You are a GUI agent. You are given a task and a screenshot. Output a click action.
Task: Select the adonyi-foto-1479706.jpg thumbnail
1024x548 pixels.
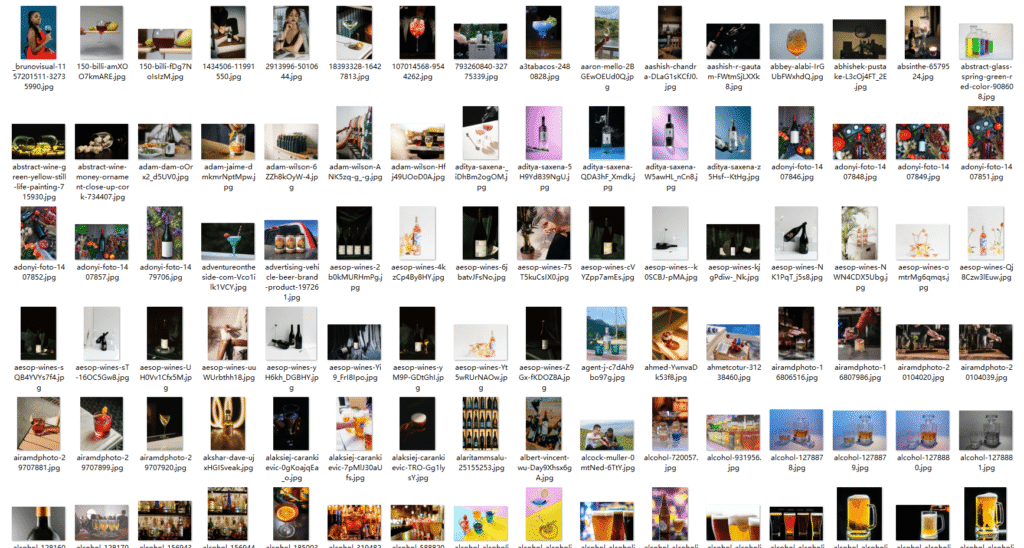click(165, 233)
